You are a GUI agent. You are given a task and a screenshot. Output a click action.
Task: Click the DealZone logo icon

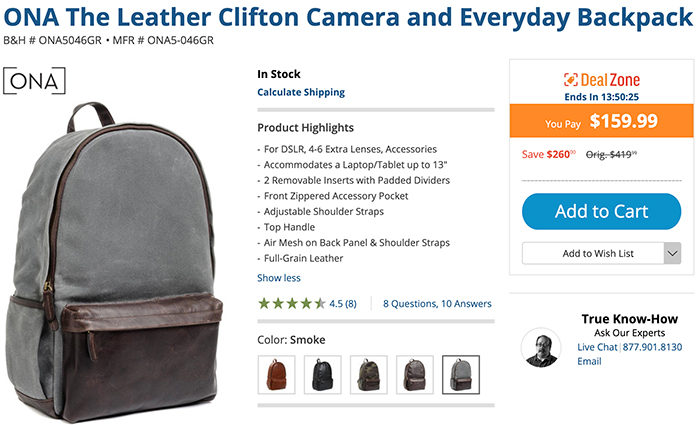tap(571, 80)
